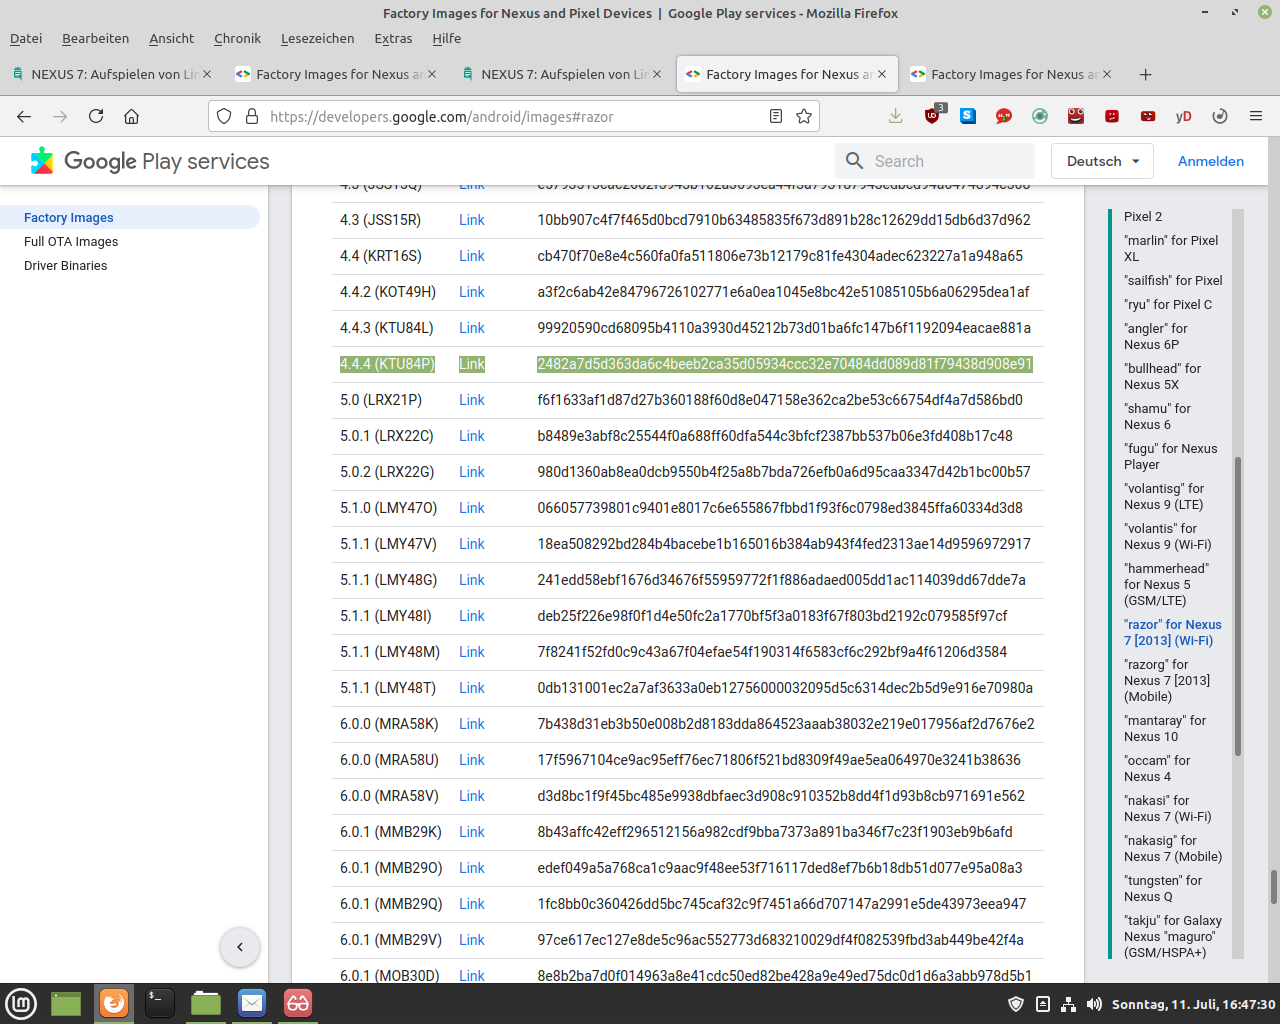Open the Bearbeiten menu

pyautogui.click(x=95, y=38)
